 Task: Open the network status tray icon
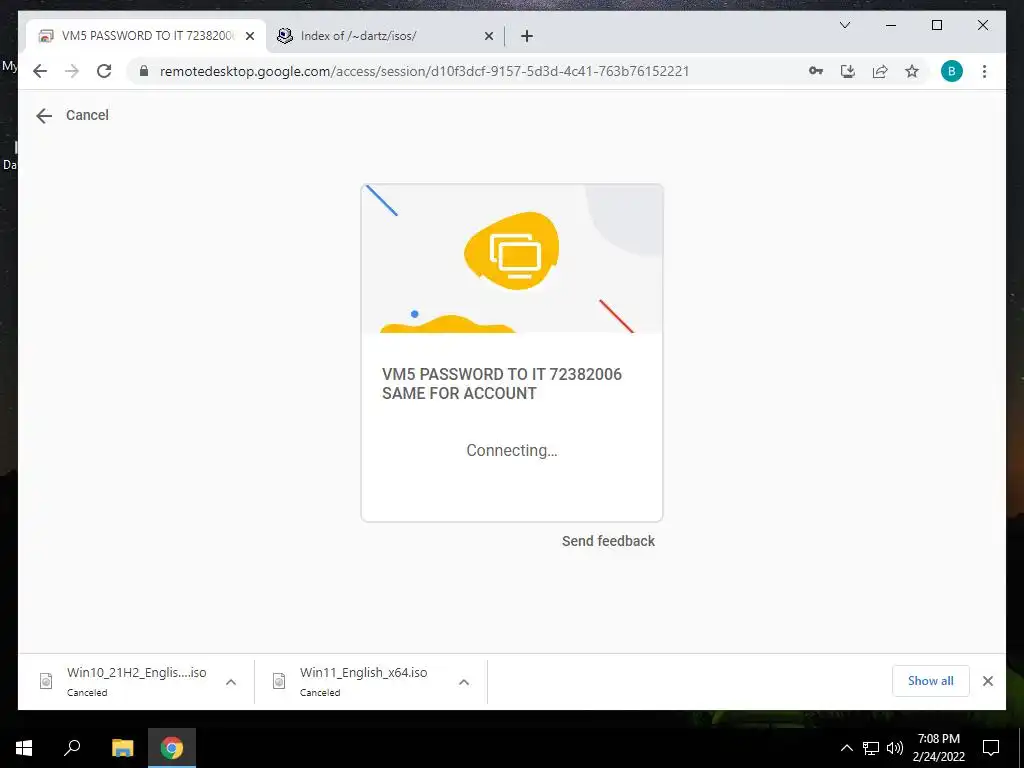tap(871, 748)
